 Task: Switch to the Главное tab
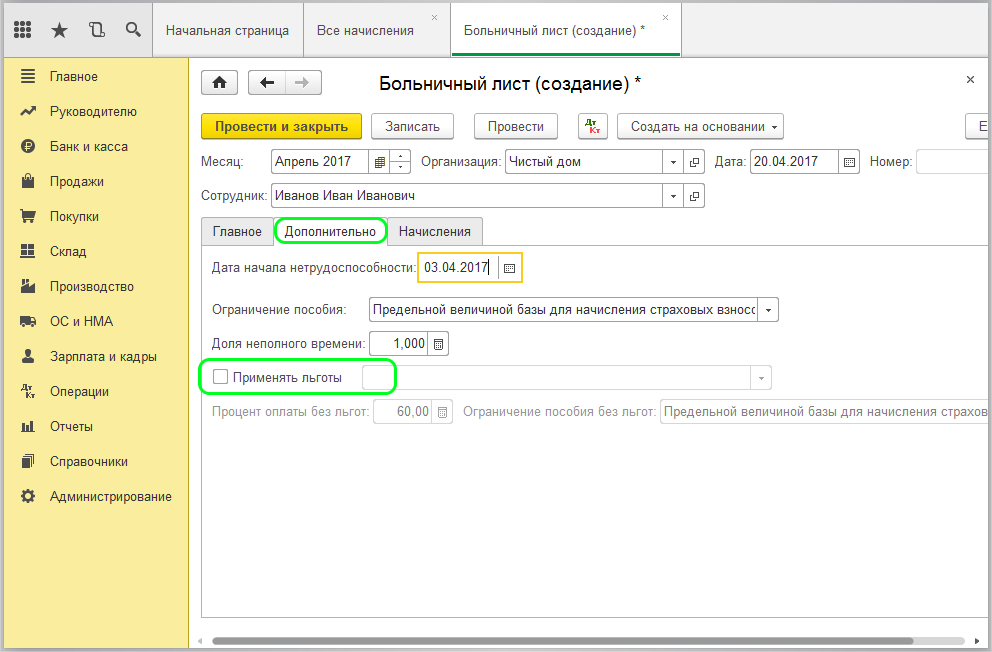tap(237, 231)
